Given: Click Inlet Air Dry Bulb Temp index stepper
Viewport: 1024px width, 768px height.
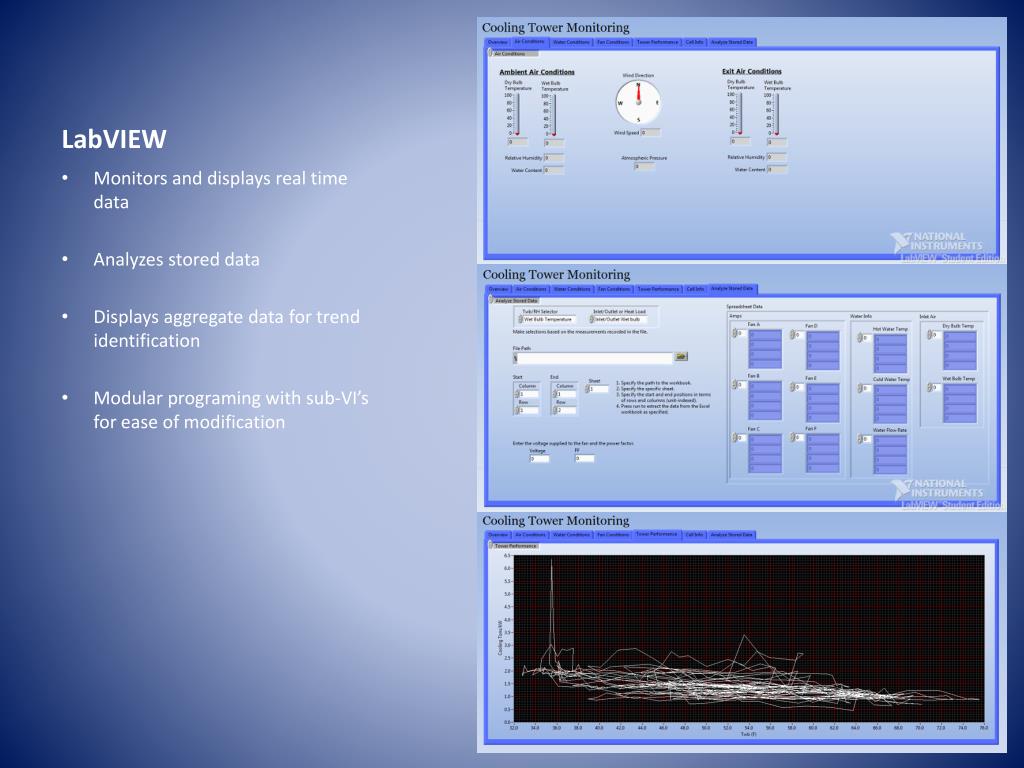Looking at the screenshot, I should [929, 334].
